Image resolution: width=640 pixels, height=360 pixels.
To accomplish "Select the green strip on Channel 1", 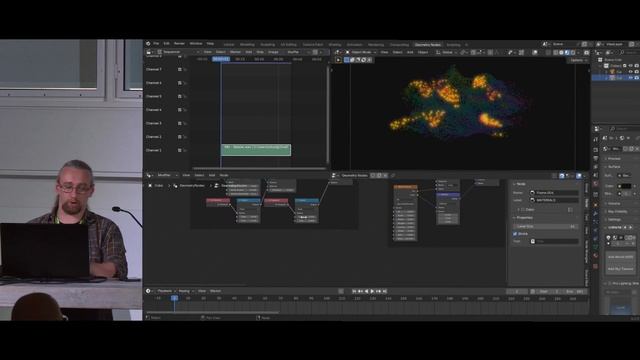I will tap(256, 150).
